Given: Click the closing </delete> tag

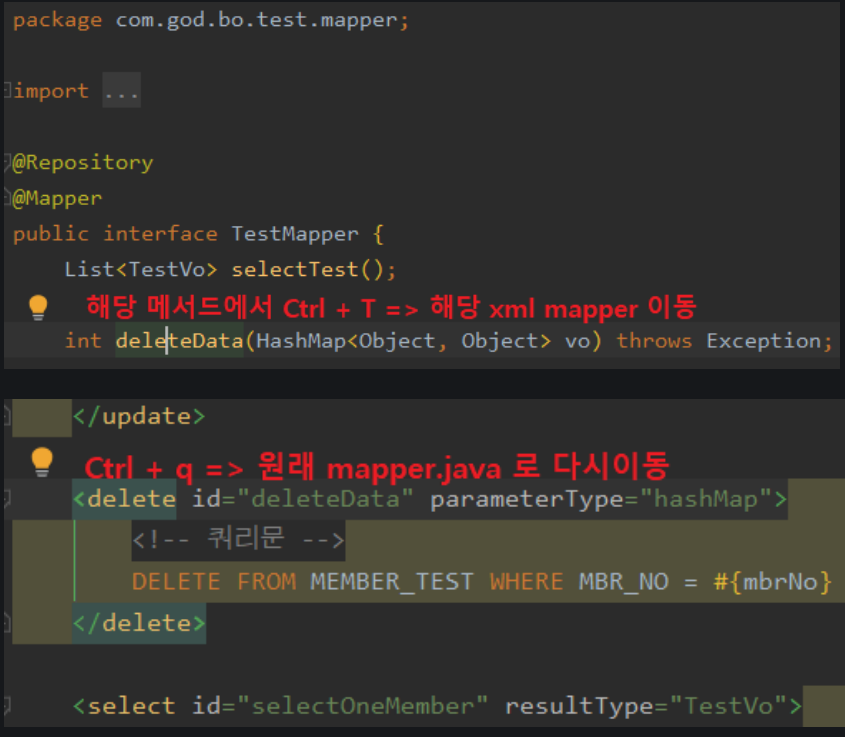Looking at the screenshot, I should click(139, 623).
